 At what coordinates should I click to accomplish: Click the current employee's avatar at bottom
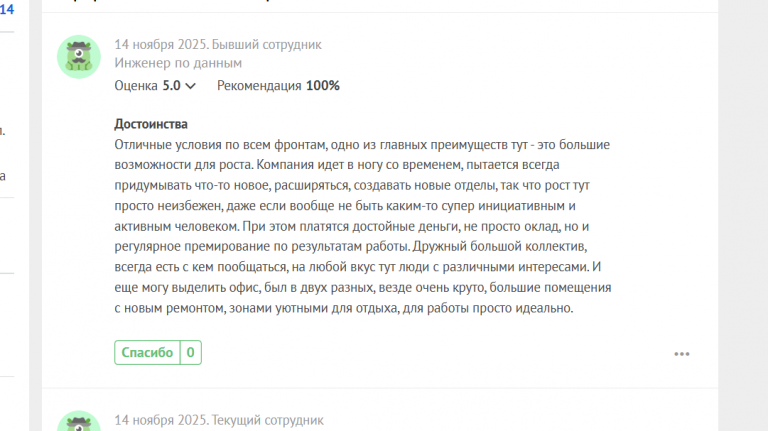pos(78,423)
